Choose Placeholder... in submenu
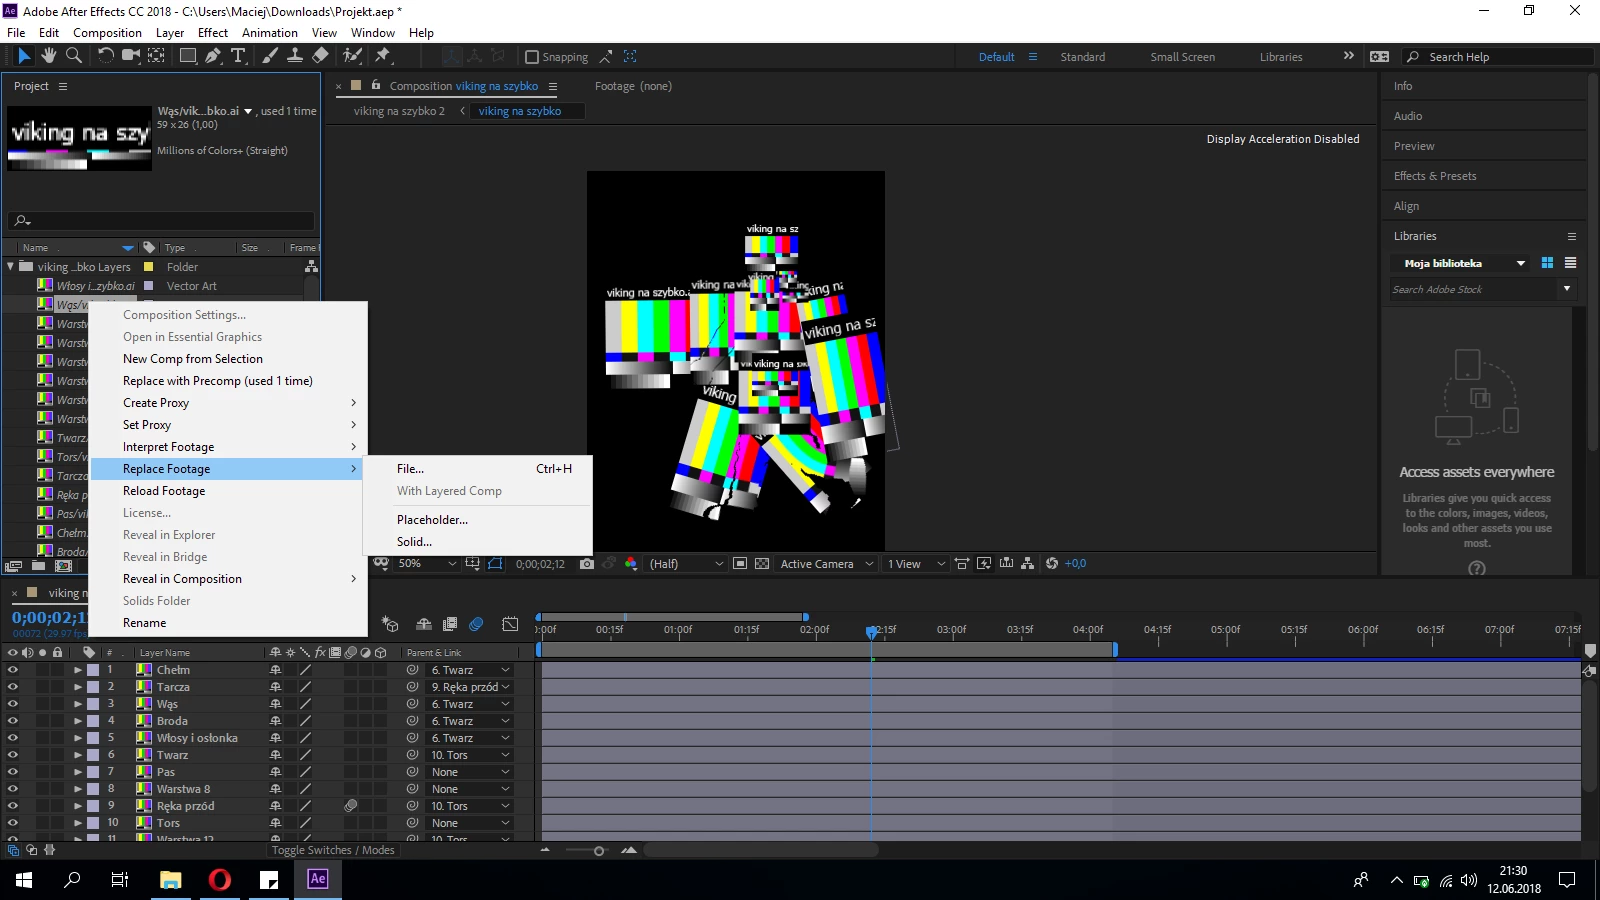This screenshot has height=900, width=1600. (x=478, y=520)
